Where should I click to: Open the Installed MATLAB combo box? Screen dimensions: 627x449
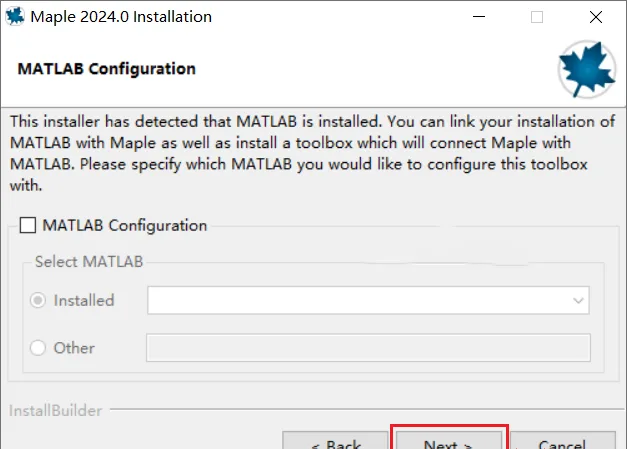tap(368, 300)
